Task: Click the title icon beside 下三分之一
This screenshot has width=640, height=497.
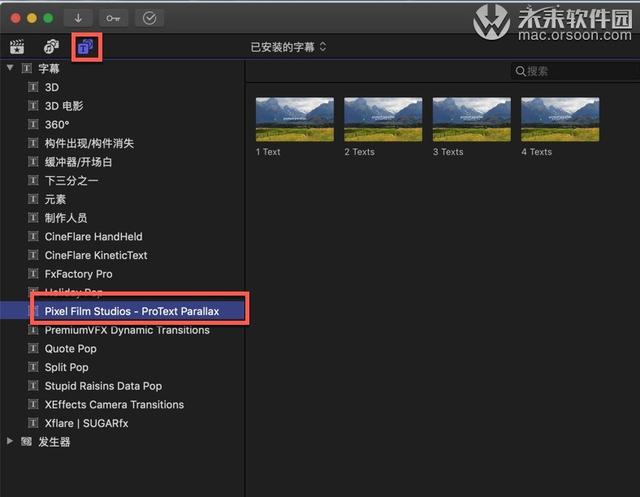Action: tap(33, 180)
